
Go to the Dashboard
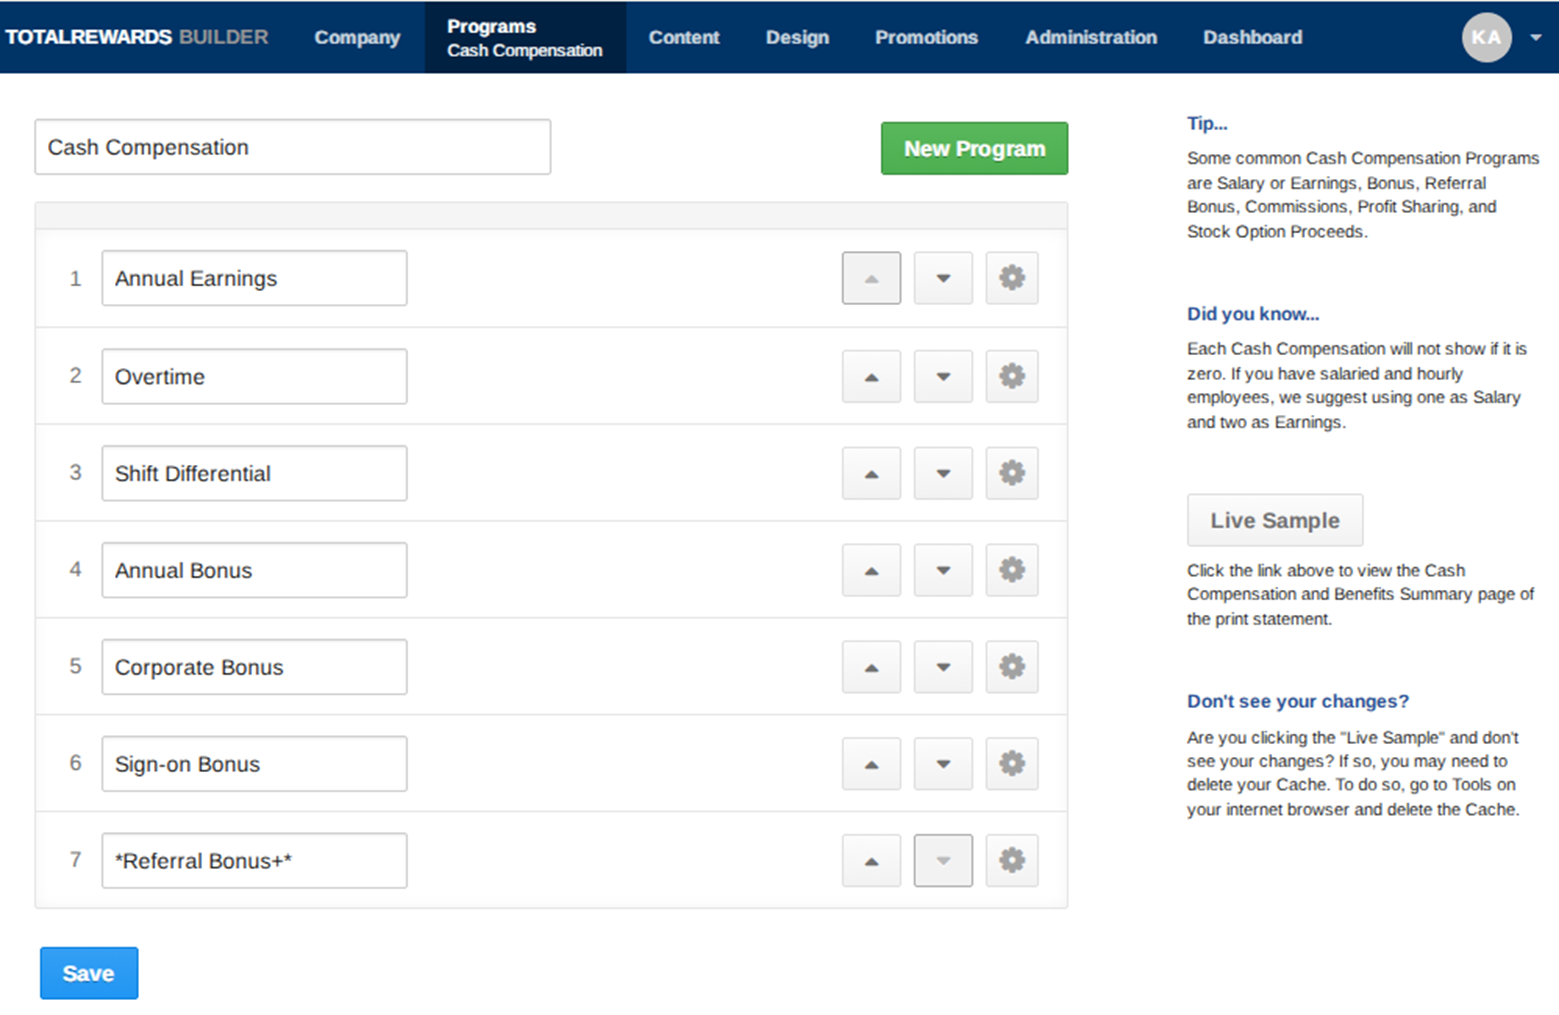(x=1252, y=37)
